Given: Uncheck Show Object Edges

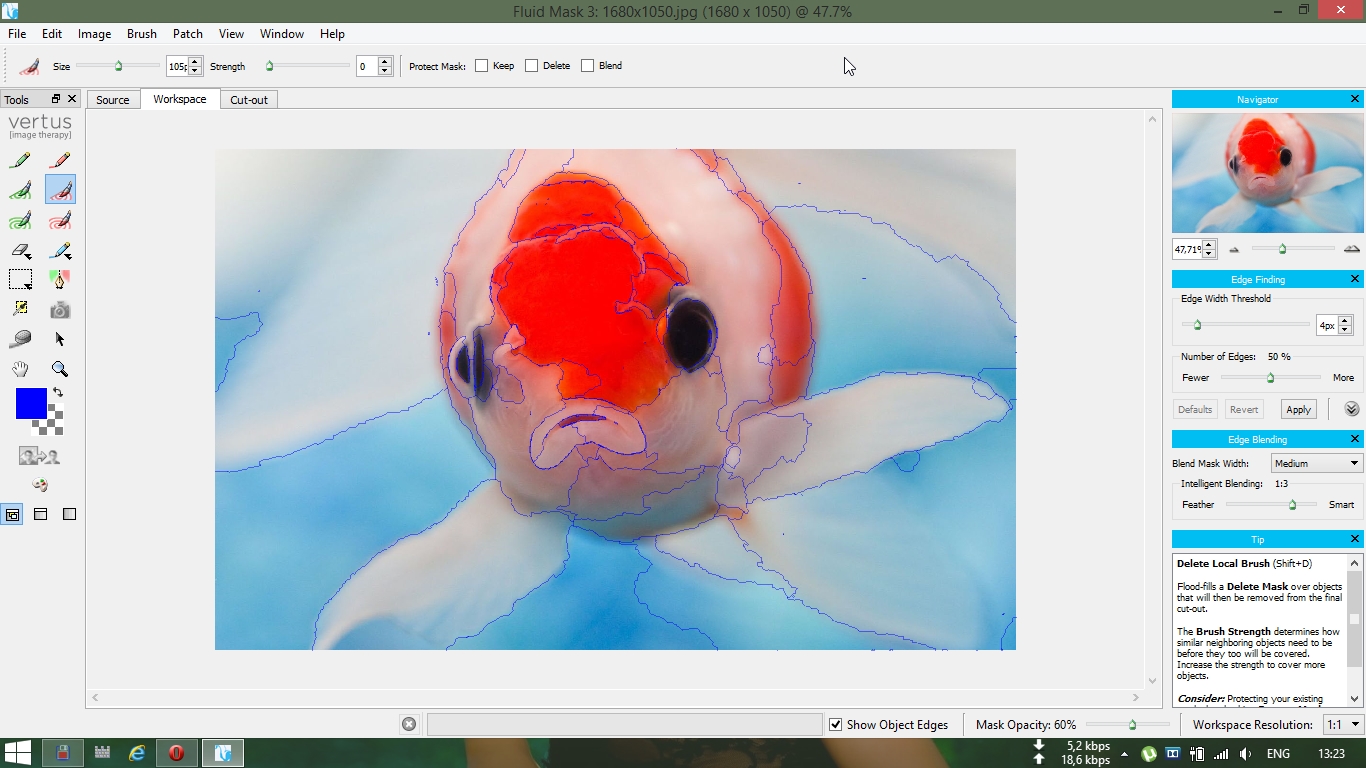Looking at the screenshot, I should (x=835, y=725).
